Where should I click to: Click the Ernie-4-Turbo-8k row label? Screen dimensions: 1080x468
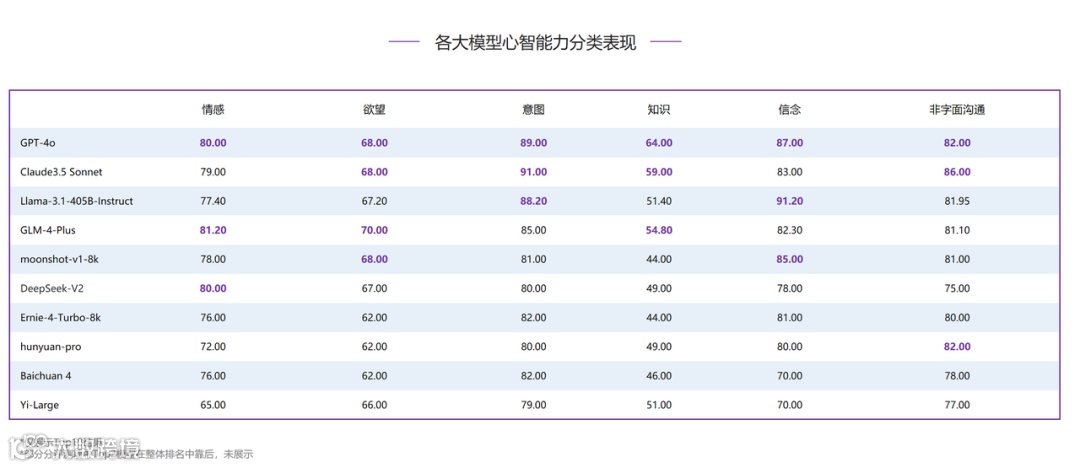tap(61, 318)
